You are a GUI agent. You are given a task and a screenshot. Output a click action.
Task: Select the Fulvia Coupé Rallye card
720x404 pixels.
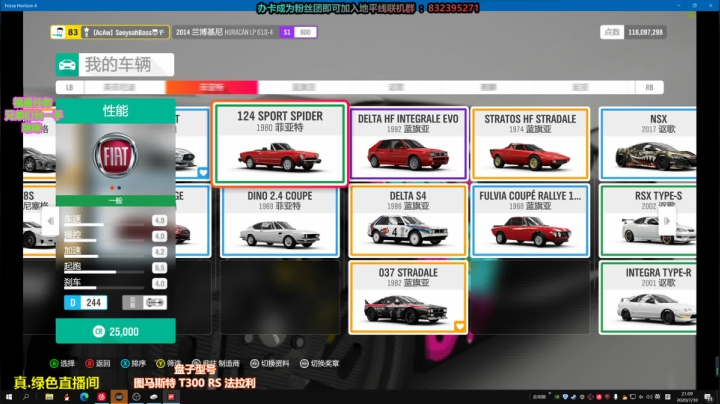(530, 221)
